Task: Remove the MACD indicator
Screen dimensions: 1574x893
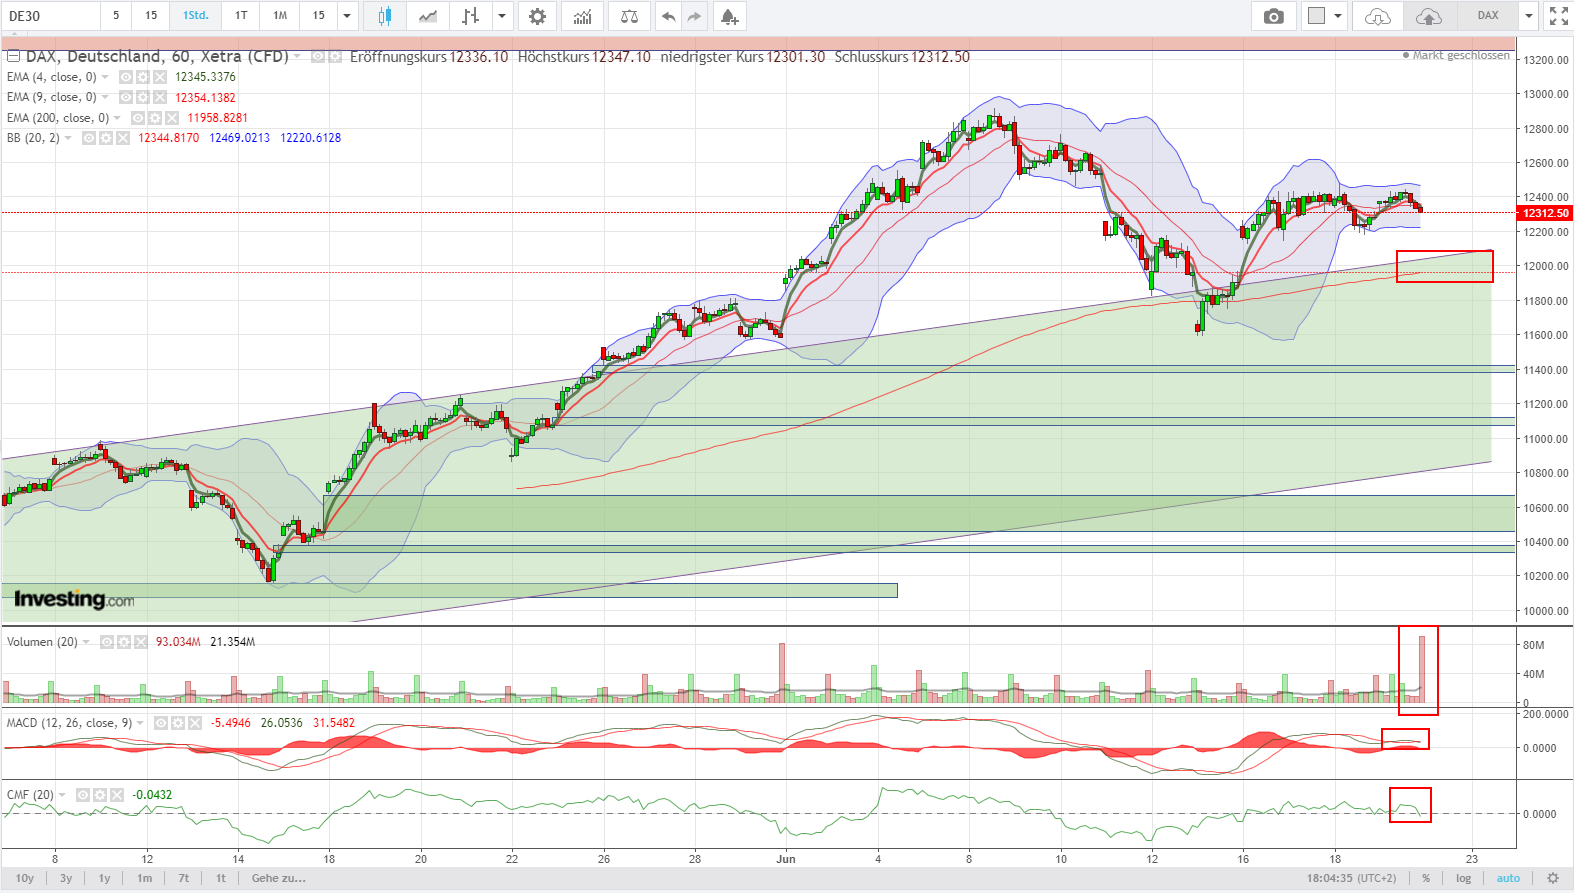Action: point(194,723)
